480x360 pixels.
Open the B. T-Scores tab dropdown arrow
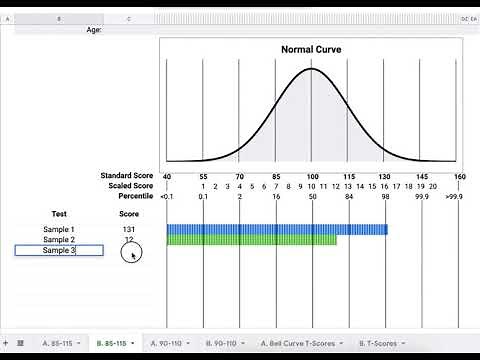(403, 343)
